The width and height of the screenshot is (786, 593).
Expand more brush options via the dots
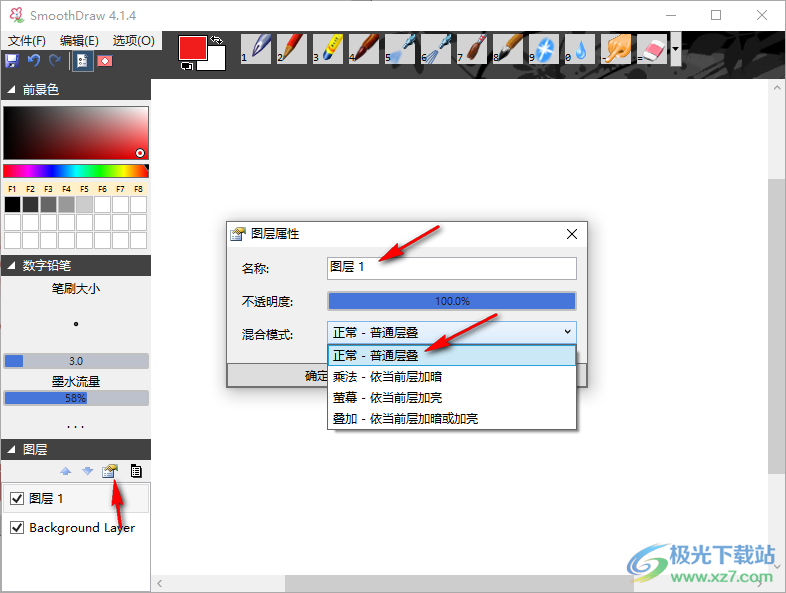[x=76, y=427]
